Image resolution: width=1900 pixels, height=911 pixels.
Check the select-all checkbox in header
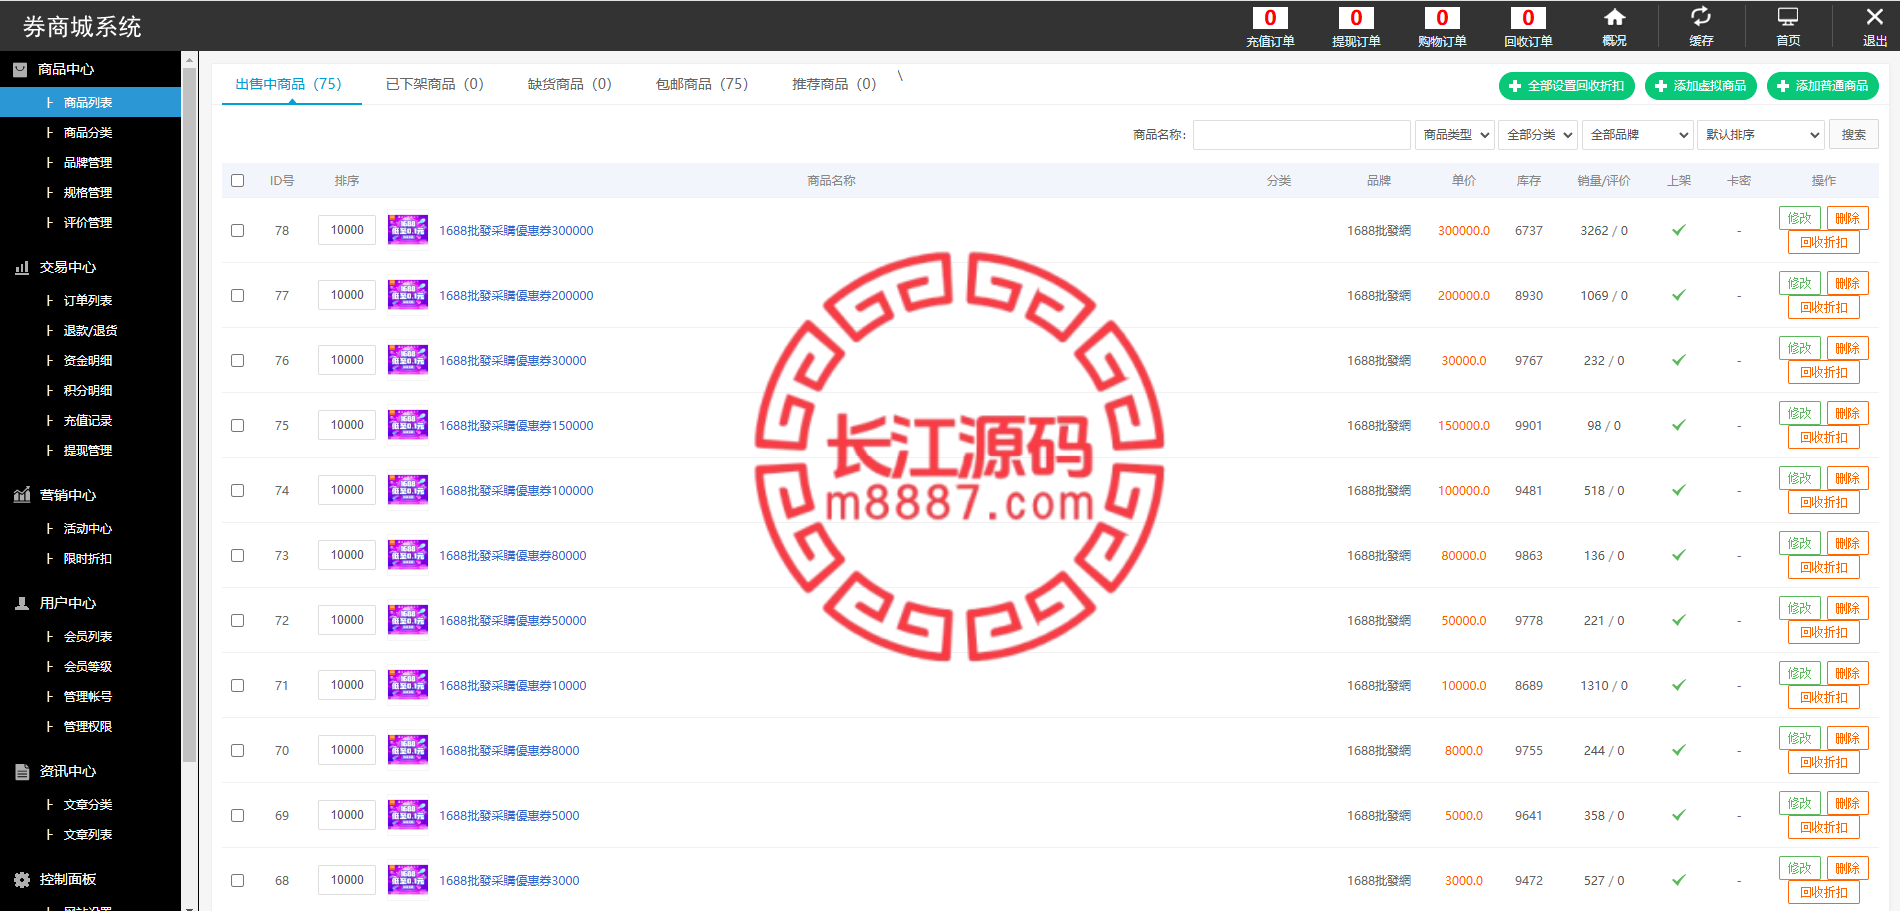click(237, 181)
